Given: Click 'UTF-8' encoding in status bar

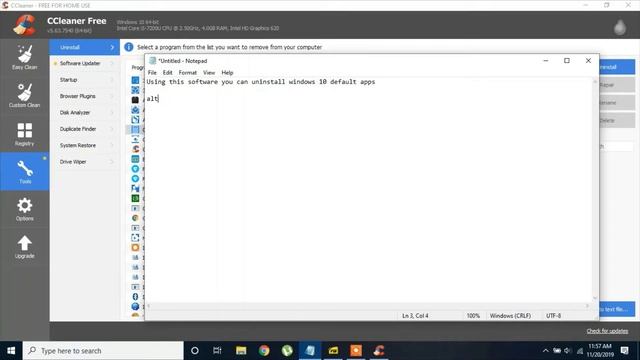Looking at the screenshot, I should pyautogui.click(x=553, y=316).
